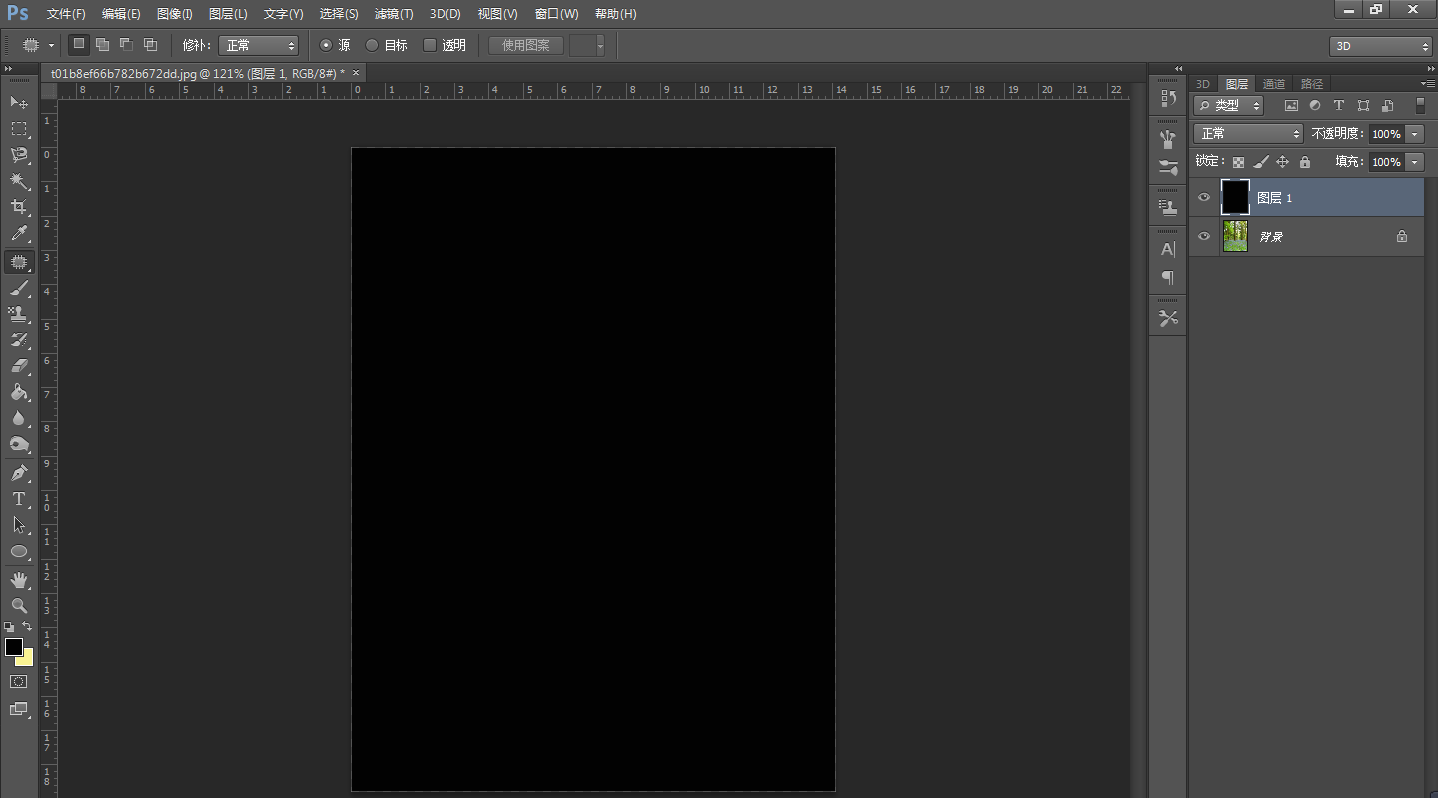Select the Hand tool
The image size is (1438, 798).
pos(19,580)
